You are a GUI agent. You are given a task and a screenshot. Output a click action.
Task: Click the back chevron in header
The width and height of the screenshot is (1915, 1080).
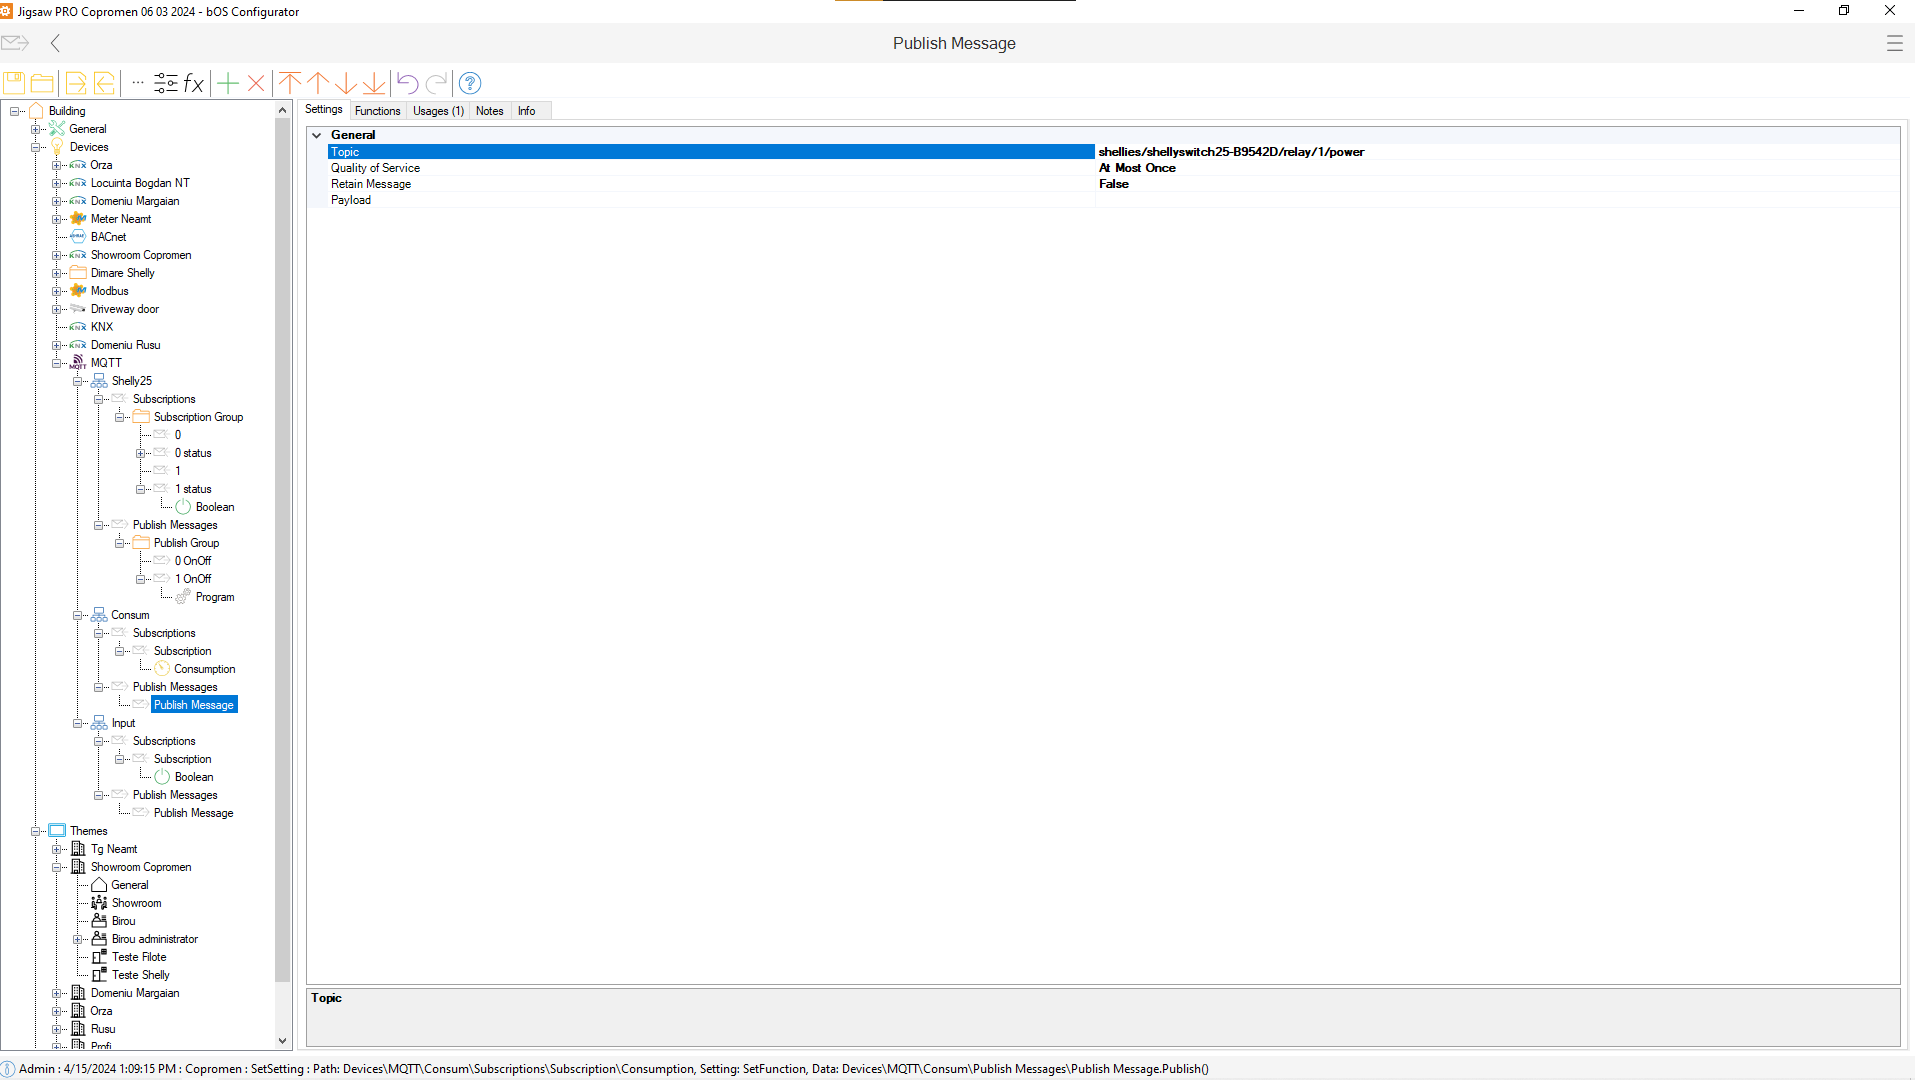coord(56,43)
